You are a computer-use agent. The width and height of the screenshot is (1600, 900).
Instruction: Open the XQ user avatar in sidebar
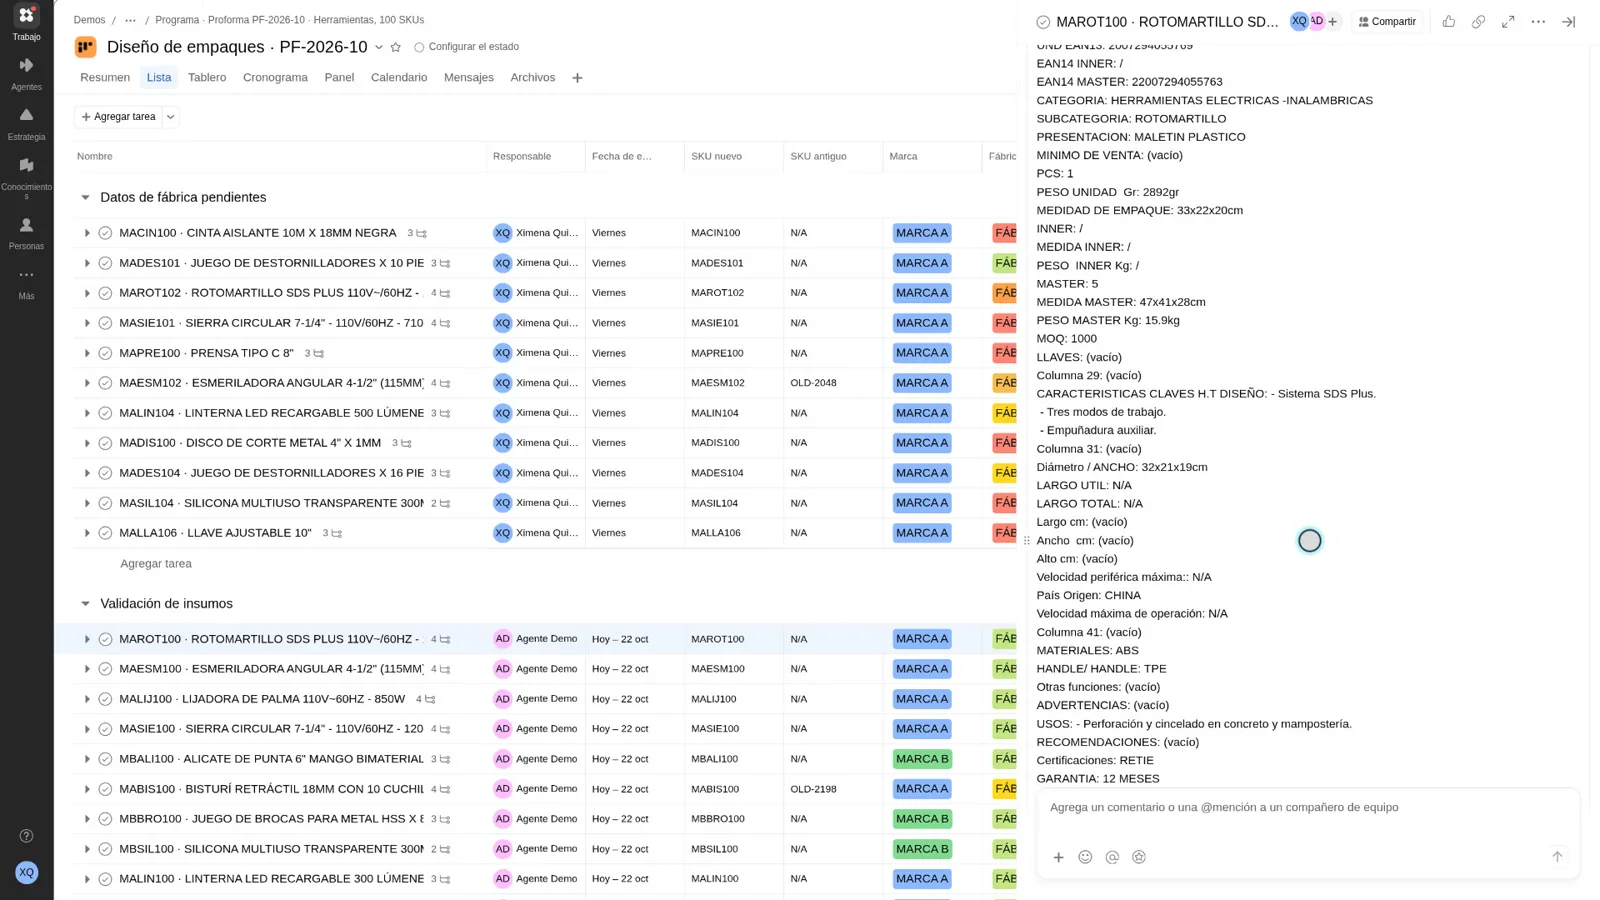click(x=27, y=872)
